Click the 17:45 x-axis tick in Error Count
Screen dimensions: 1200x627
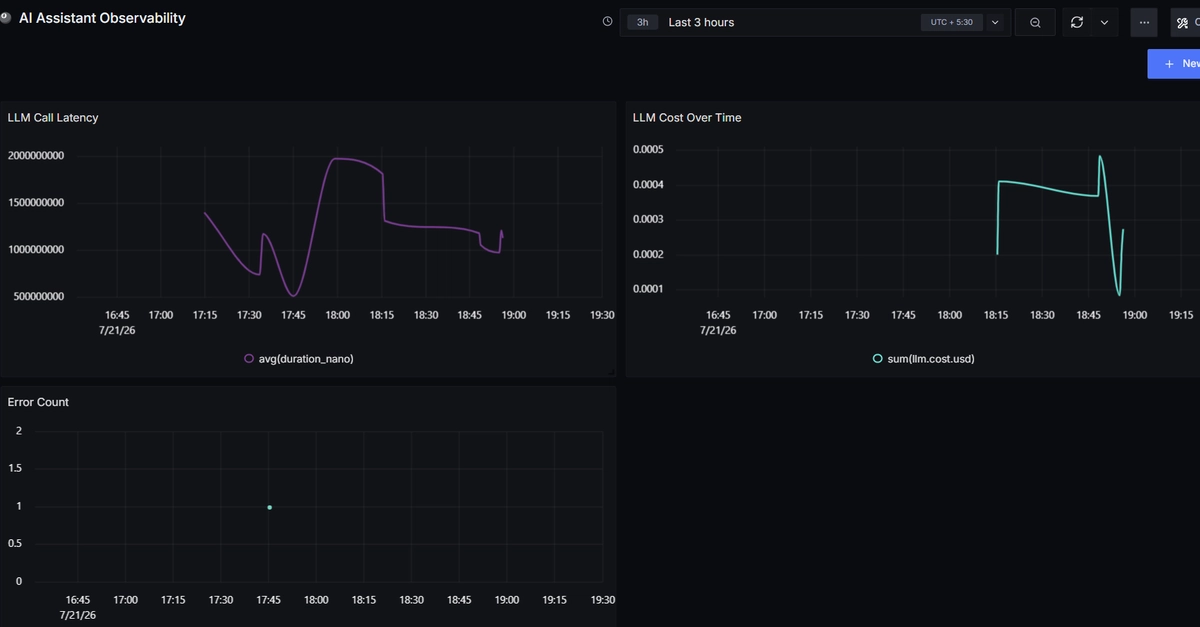[269, 600]
